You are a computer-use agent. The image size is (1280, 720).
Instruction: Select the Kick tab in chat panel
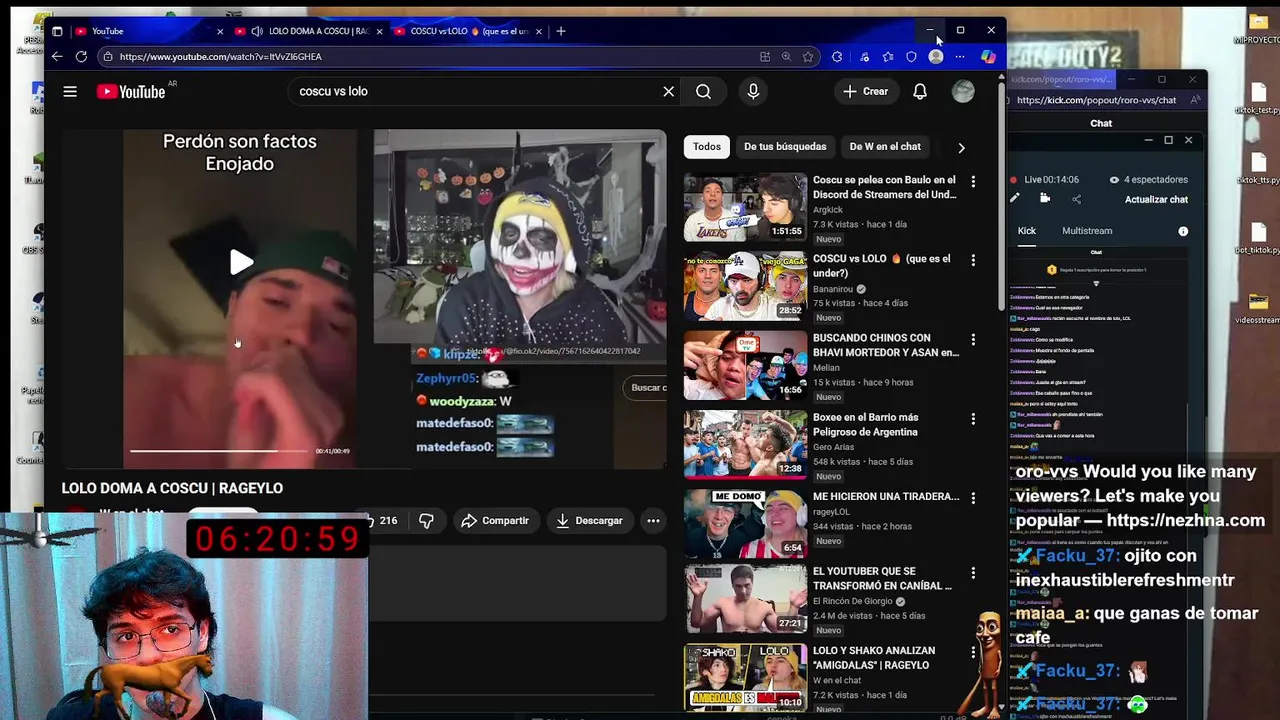[x=1027, y=231]
